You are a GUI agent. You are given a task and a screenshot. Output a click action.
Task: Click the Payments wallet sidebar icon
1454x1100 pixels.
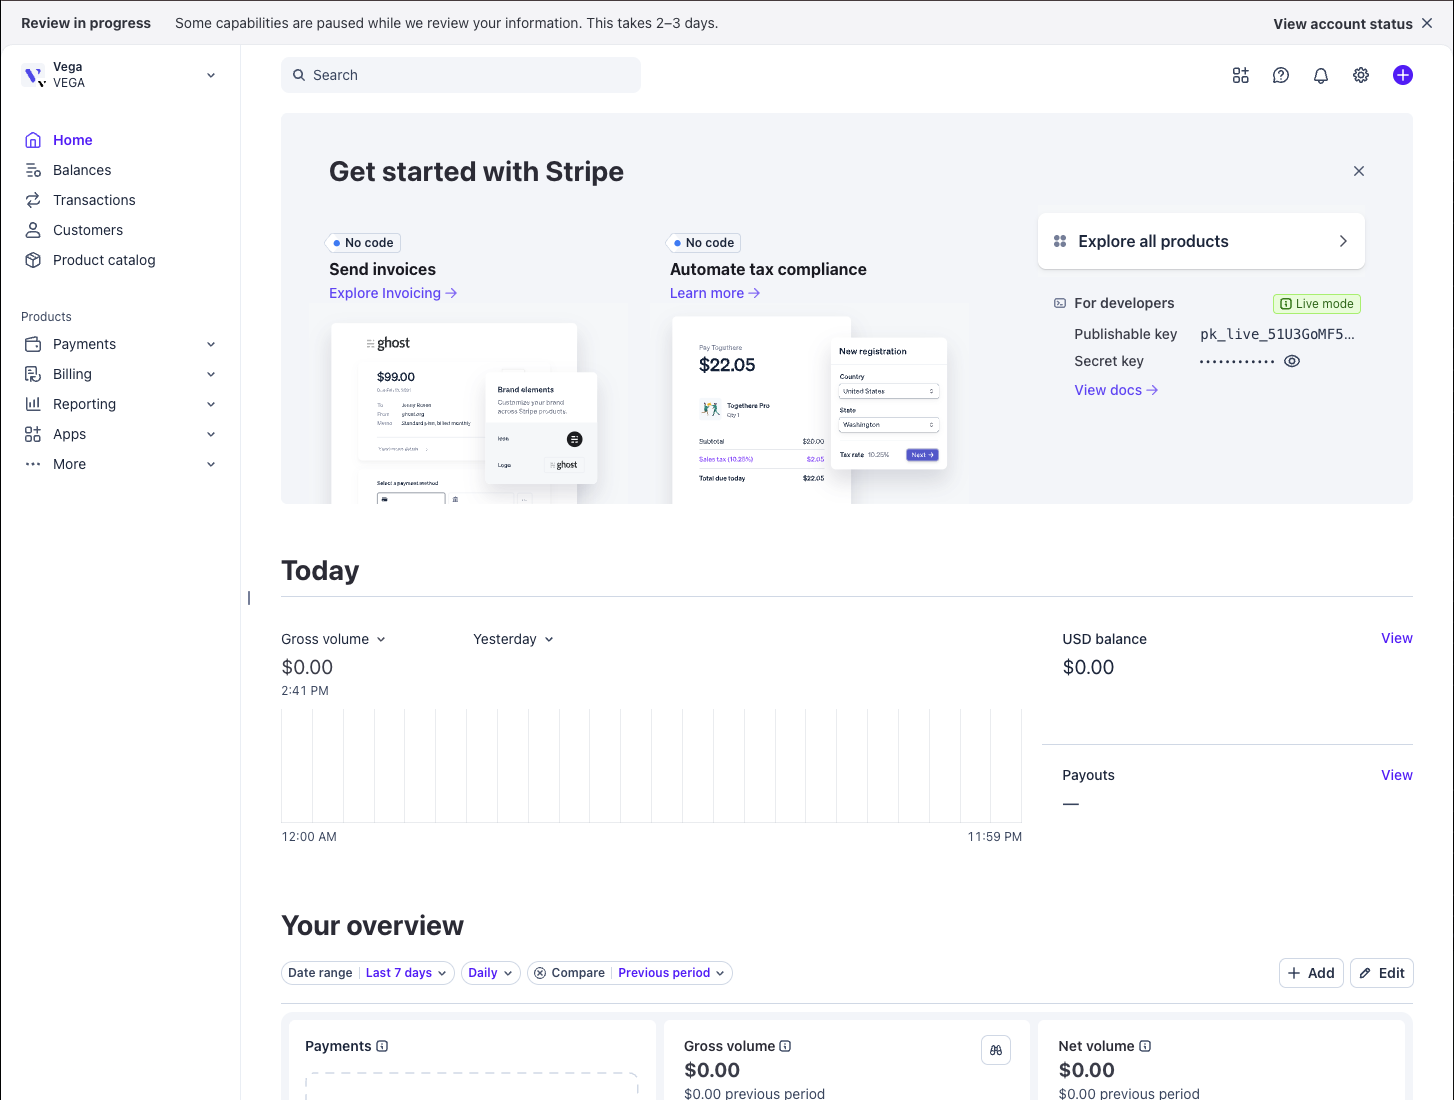(x=33, y=344)
